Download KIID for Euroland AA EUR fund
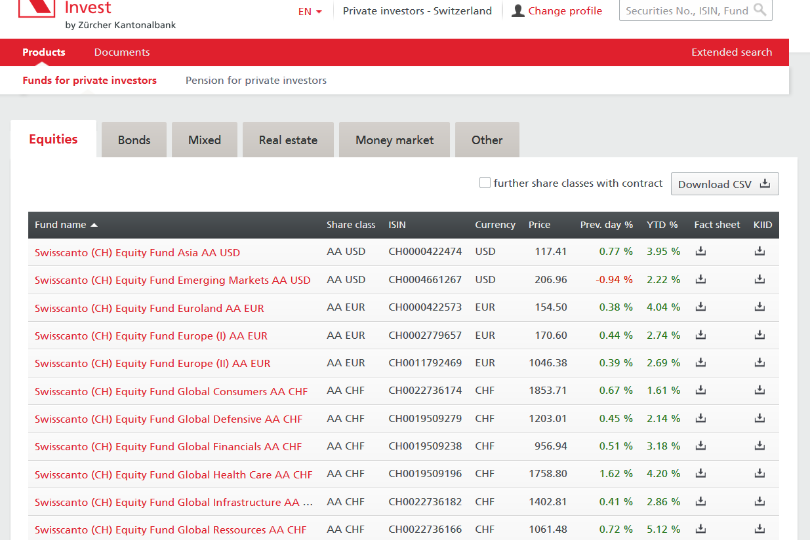810x540 pixels. 759,307
